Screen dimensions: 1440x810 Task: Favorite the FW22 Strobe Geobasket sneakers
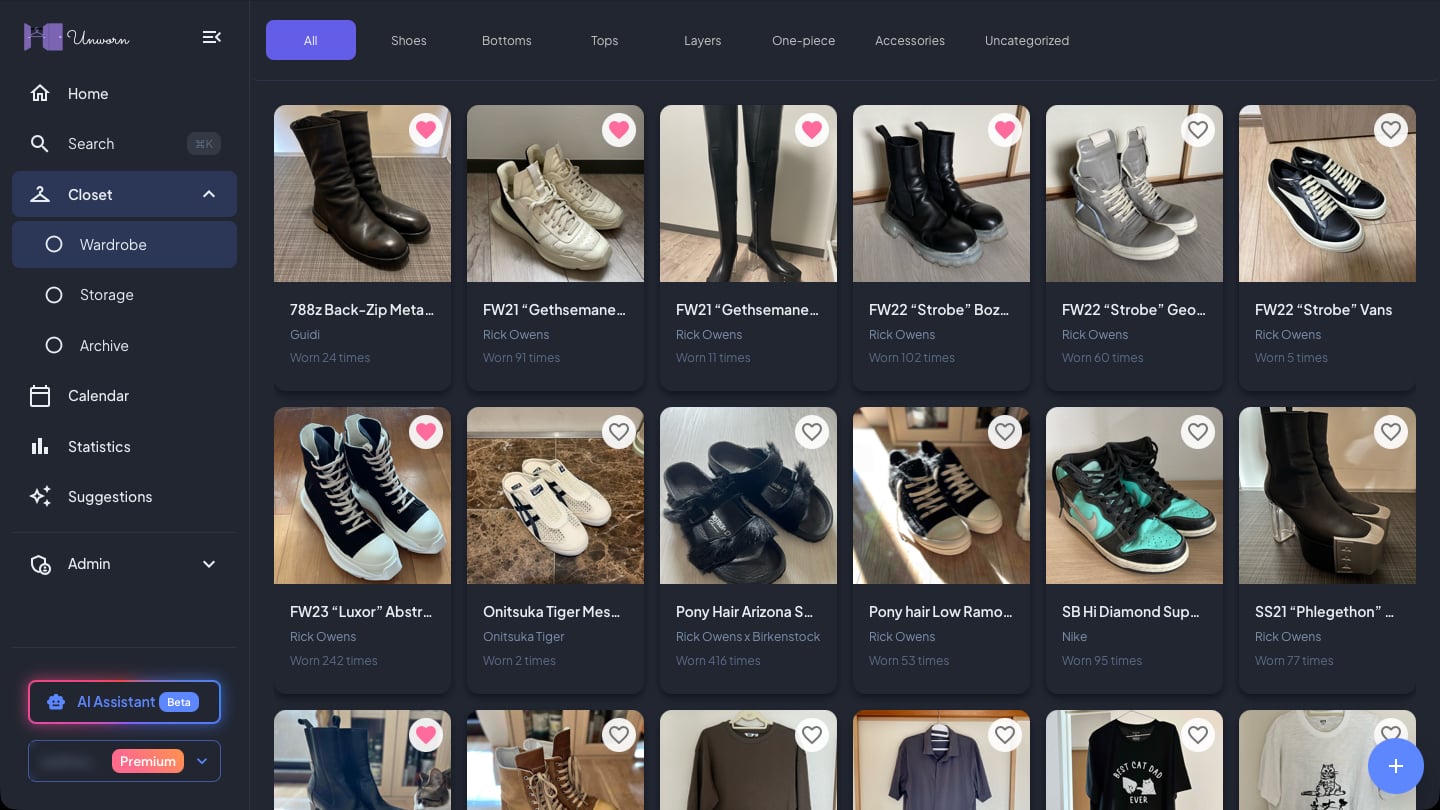click(x=1198, y=130)
